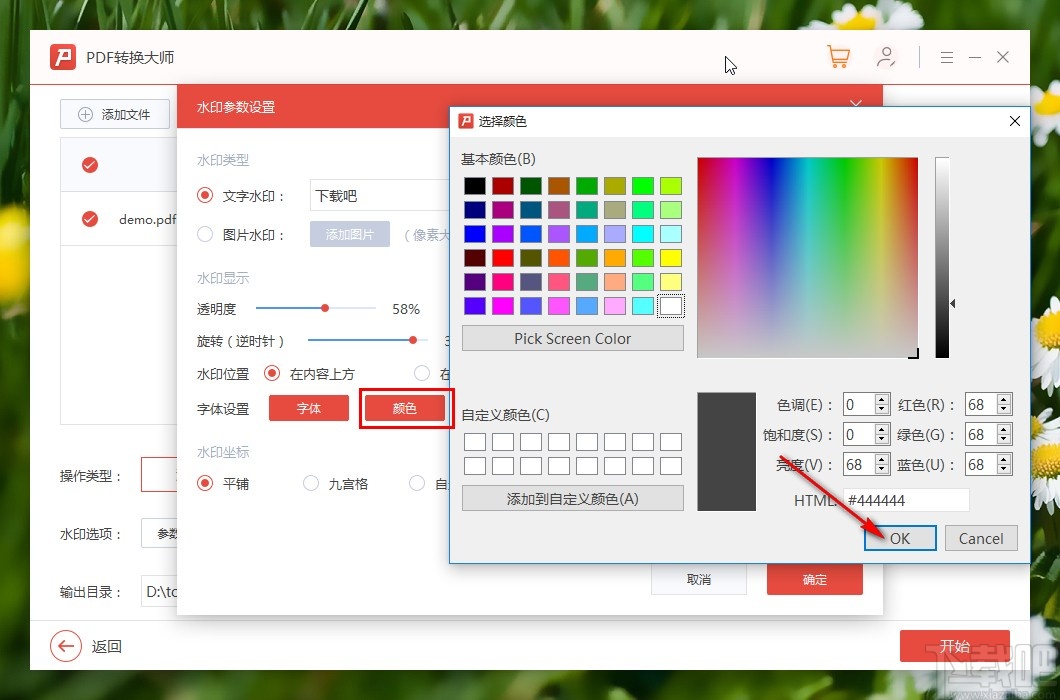Open the hamburger menu icon
1060x700 pixels.
[x=946, y=57]
